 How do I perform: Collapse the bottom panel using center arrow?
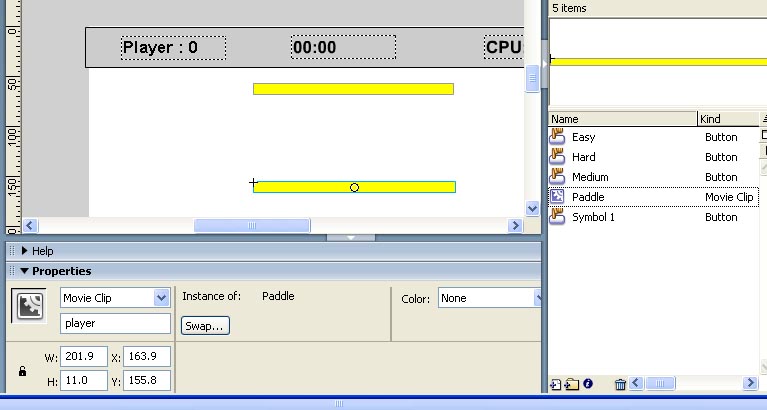tap(351, 237)
